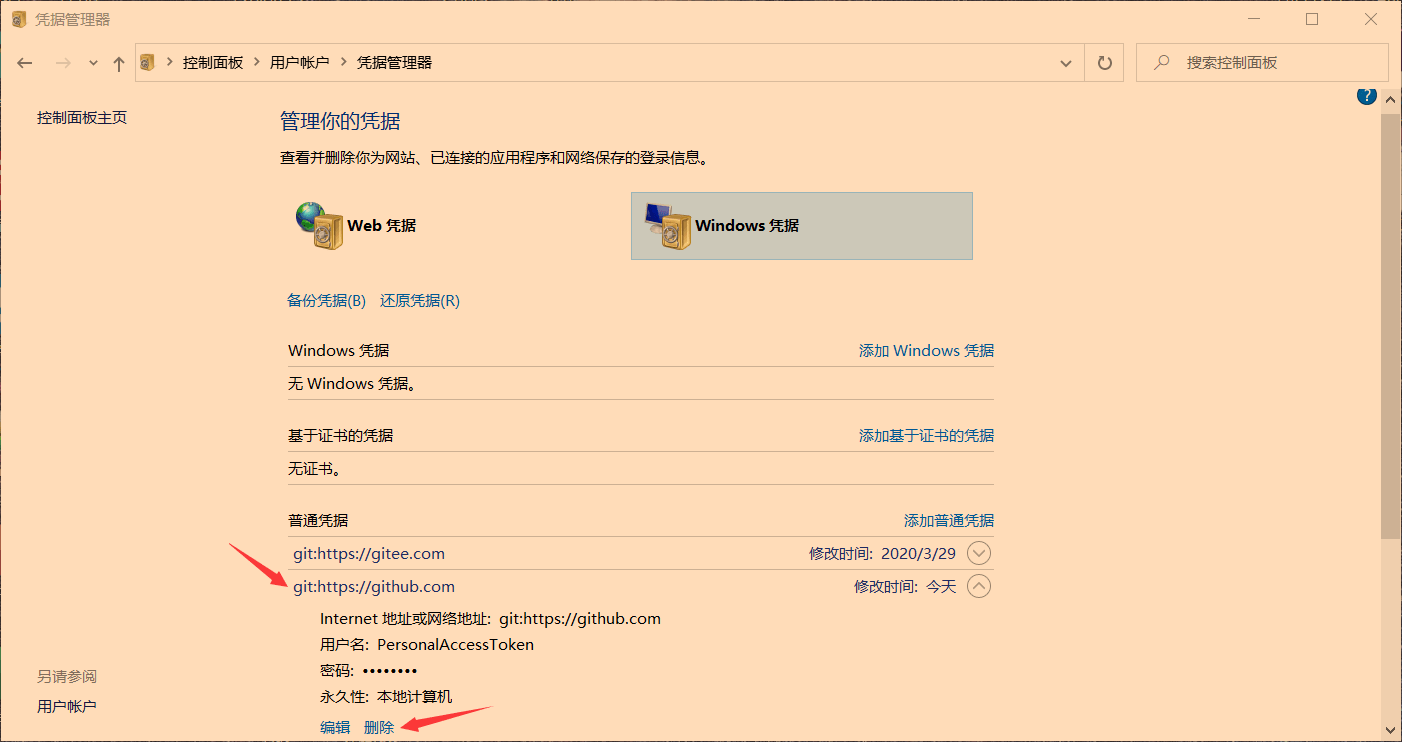Click 编辑 for the github credential
Viewport: 1402px width, 742px height.
[335, 727]
